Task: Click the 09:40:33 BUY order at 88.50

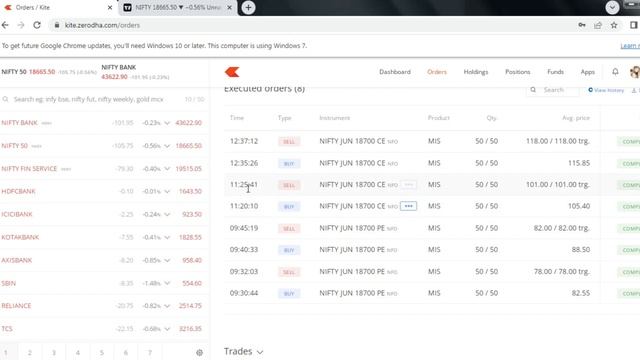Action: (x=432, y=250)
